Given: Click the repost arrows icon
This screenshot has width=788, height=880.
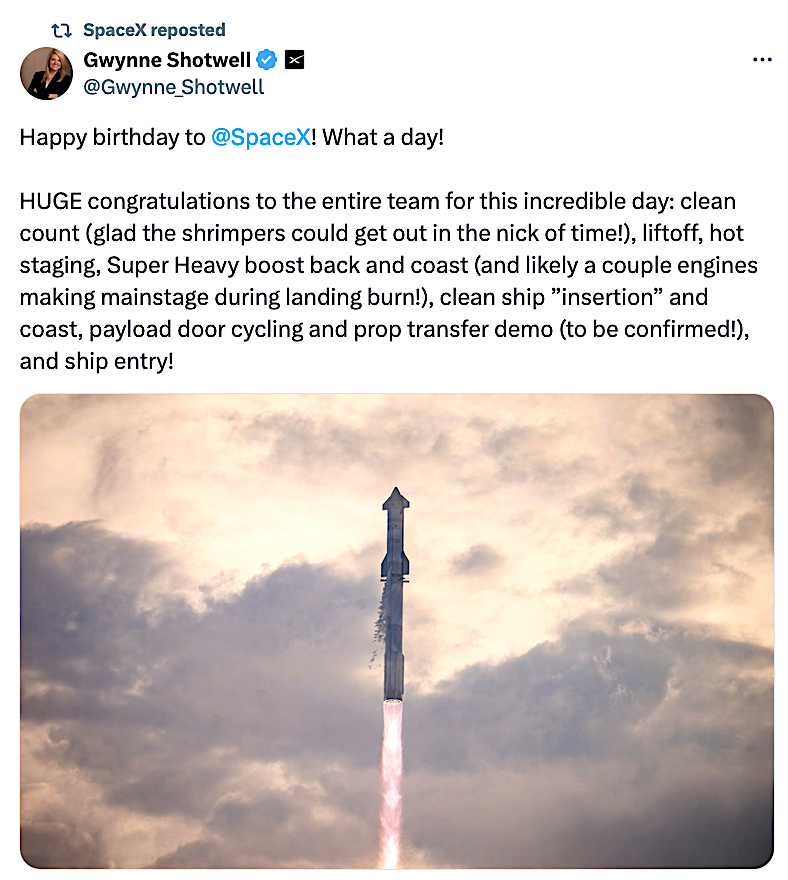Looking at the screenshot, I should [x=61, y=30].
